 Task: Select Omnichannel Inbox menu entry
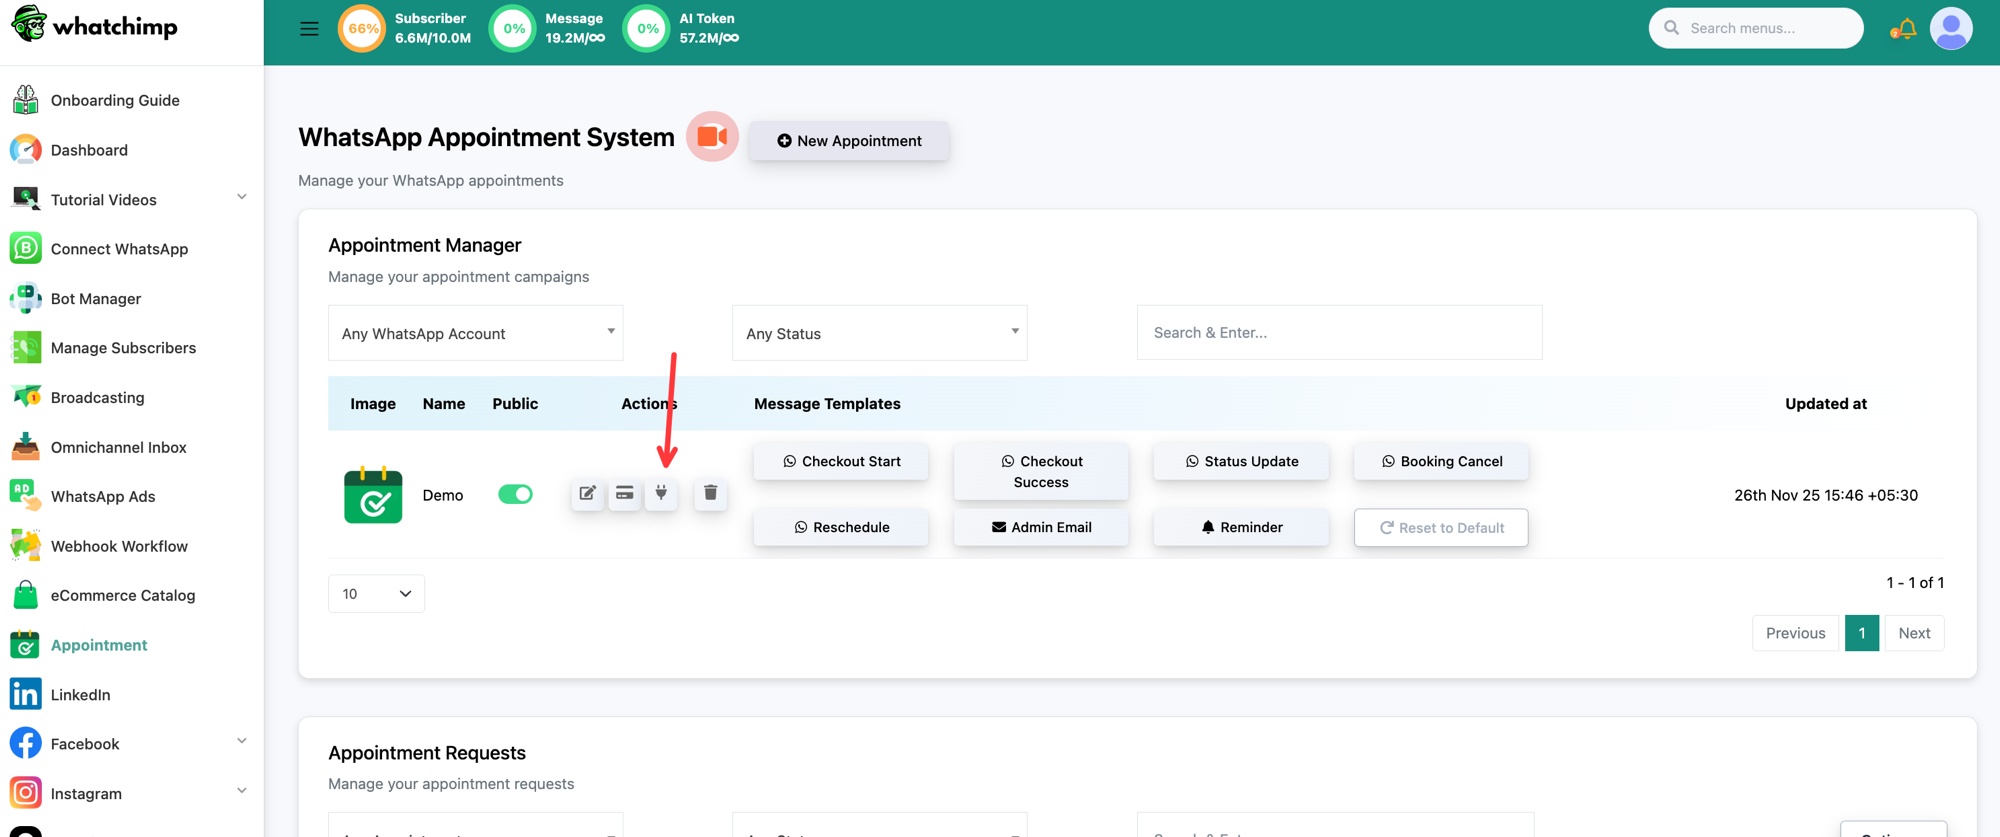pos(118,447)
